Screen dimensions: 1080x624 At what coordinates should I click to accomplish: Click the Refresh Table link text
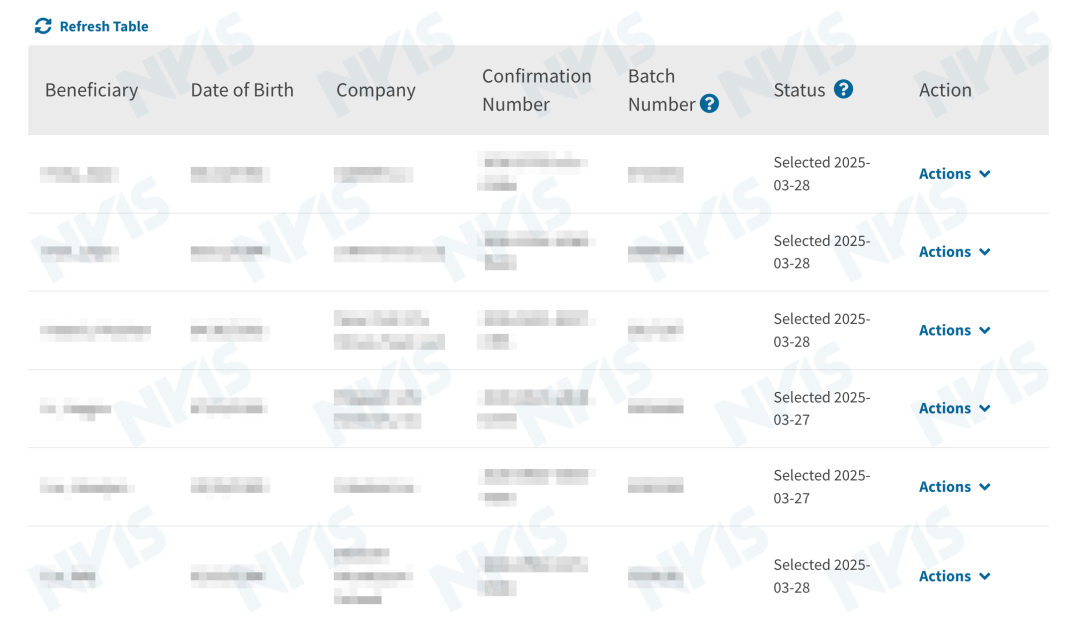[x=104, y=27]
